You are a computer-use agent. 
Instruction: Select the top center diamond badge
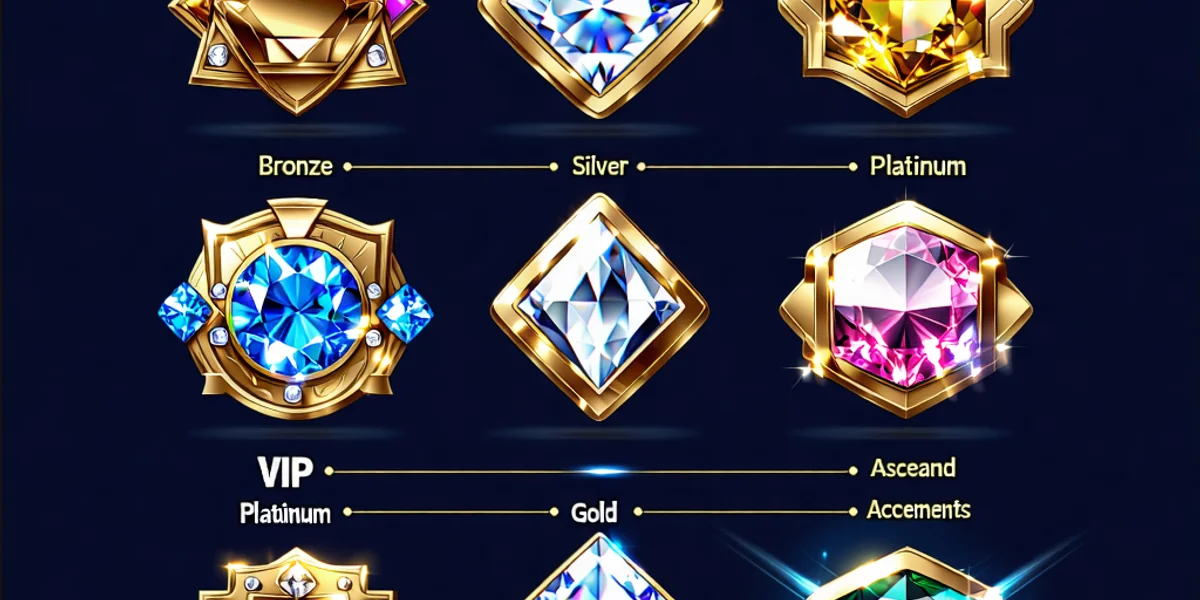600,52
